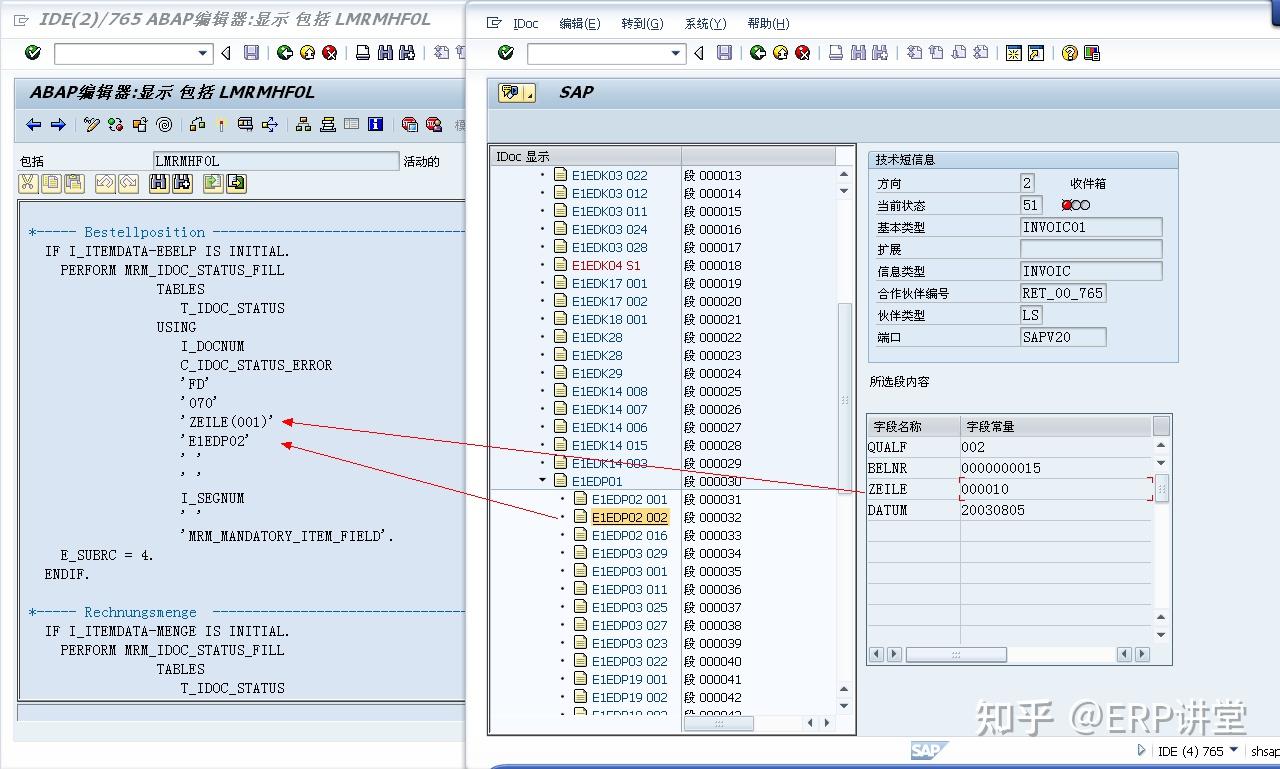Click the 系统(Y) menu

click(705, 24)
